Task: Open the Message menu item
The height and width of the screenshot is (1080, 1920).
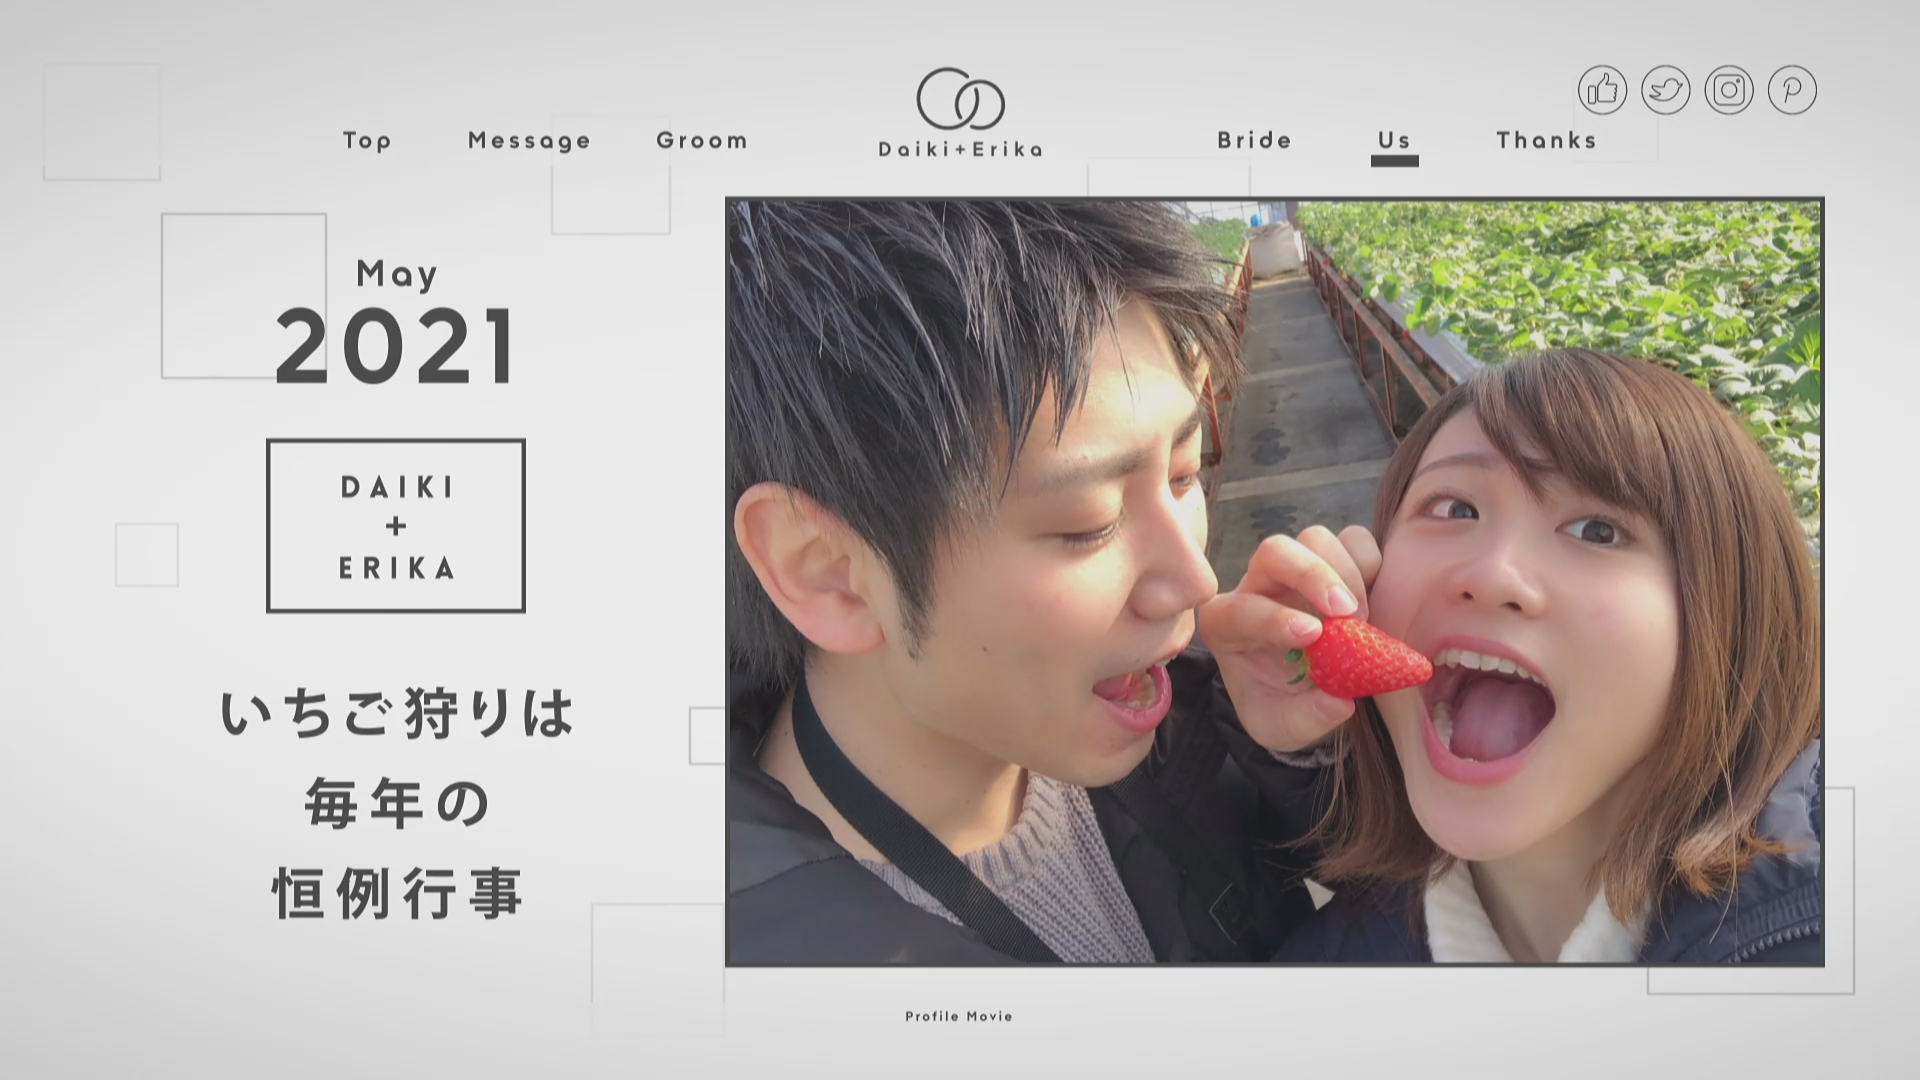Action: pos(529,140)
